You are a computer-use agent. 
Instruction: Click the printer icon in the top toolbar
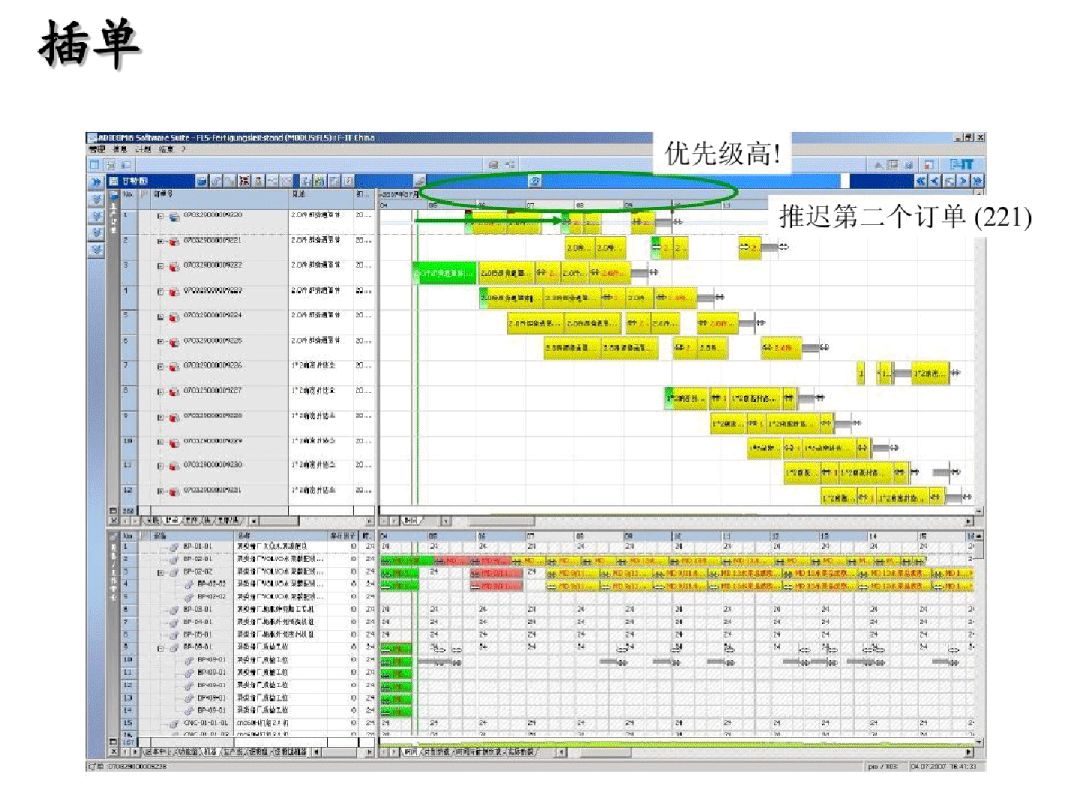point(493,165)
